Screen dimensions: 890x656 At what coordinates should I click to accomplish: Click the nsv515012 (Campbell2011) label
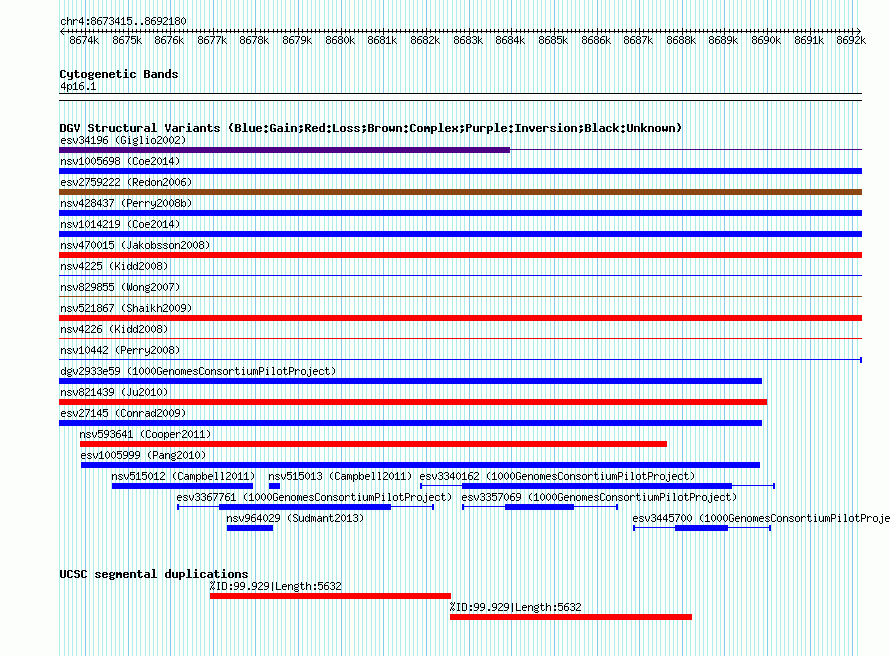[x=183, y=476]
